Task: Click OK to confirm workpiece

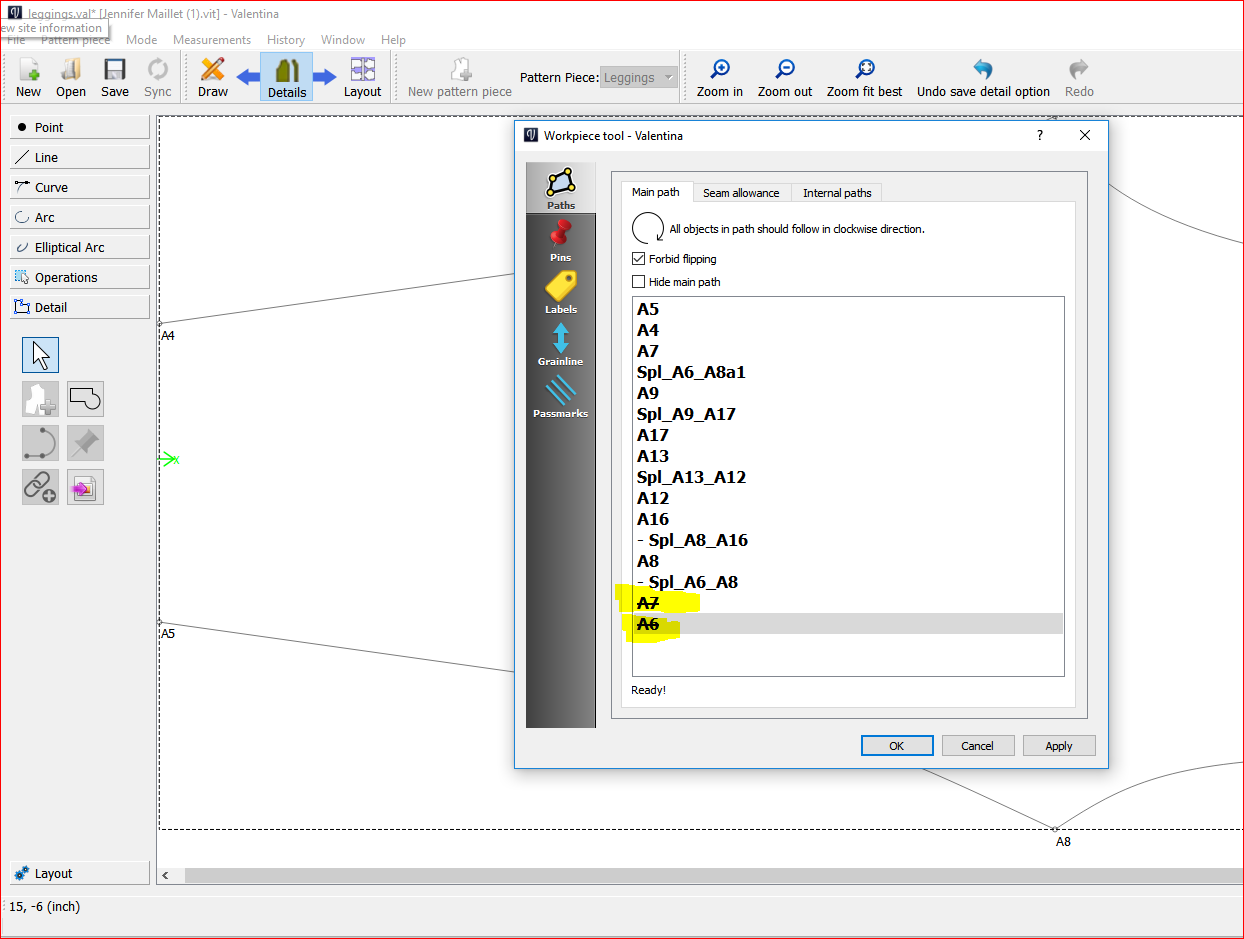Action: click(896, 746)
